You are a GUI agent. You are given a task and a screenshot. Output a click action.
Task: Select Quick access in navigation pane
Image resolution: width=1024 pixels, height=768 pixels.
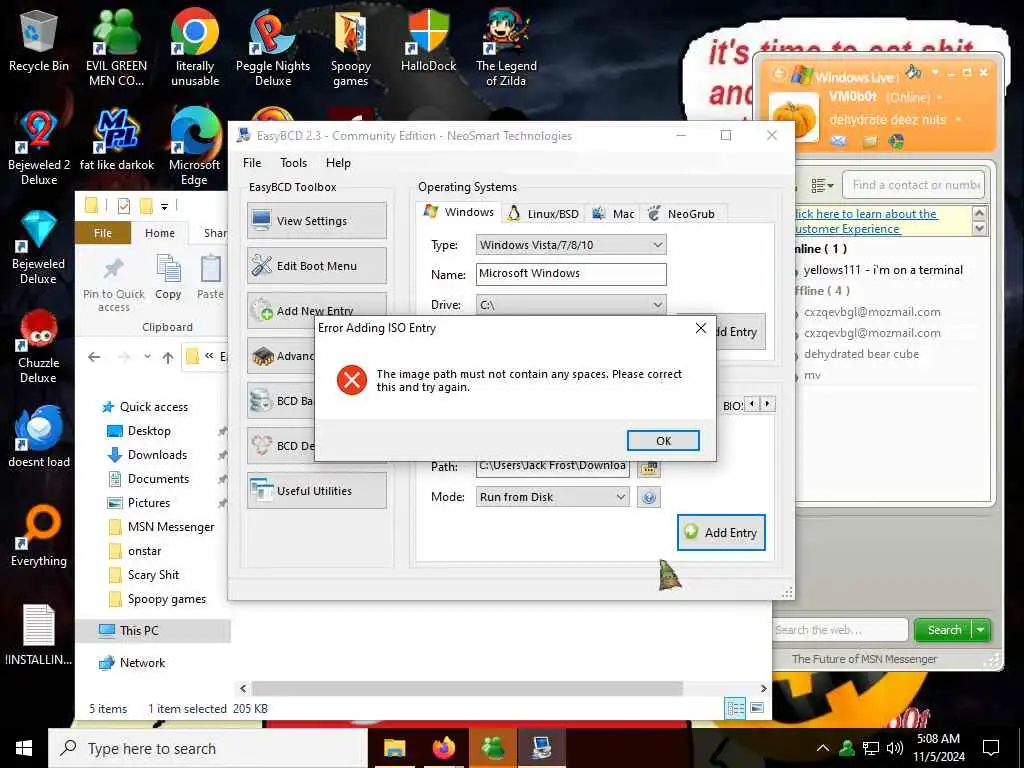[x=145, y=407]
